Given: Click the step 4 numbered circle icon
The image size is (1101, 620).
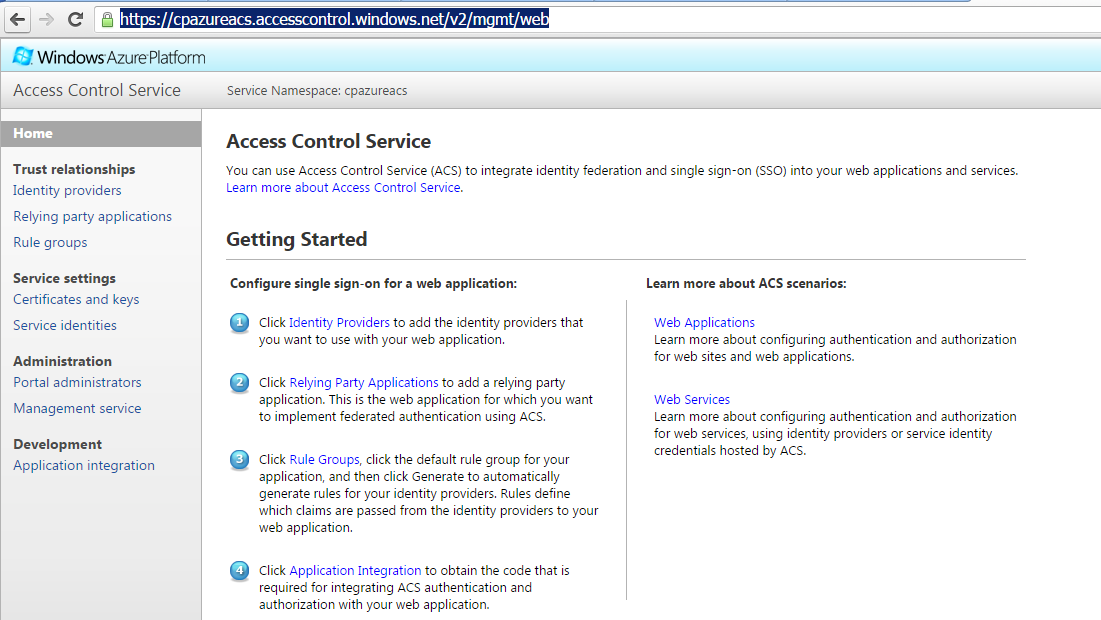Looking at the screenshot, I should [239, 571].
